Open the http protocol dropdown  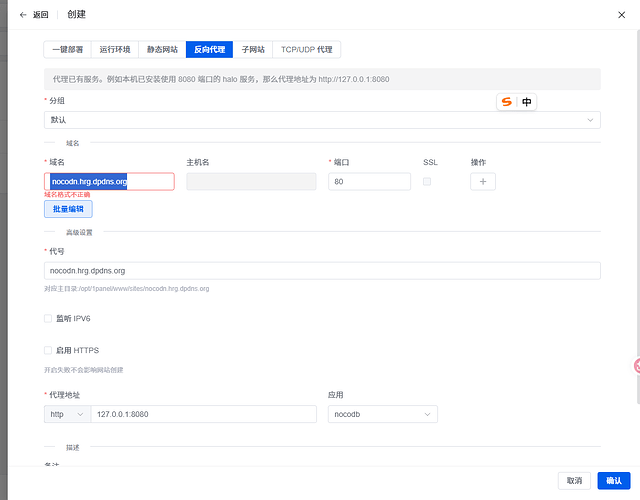tap(67, 414)
